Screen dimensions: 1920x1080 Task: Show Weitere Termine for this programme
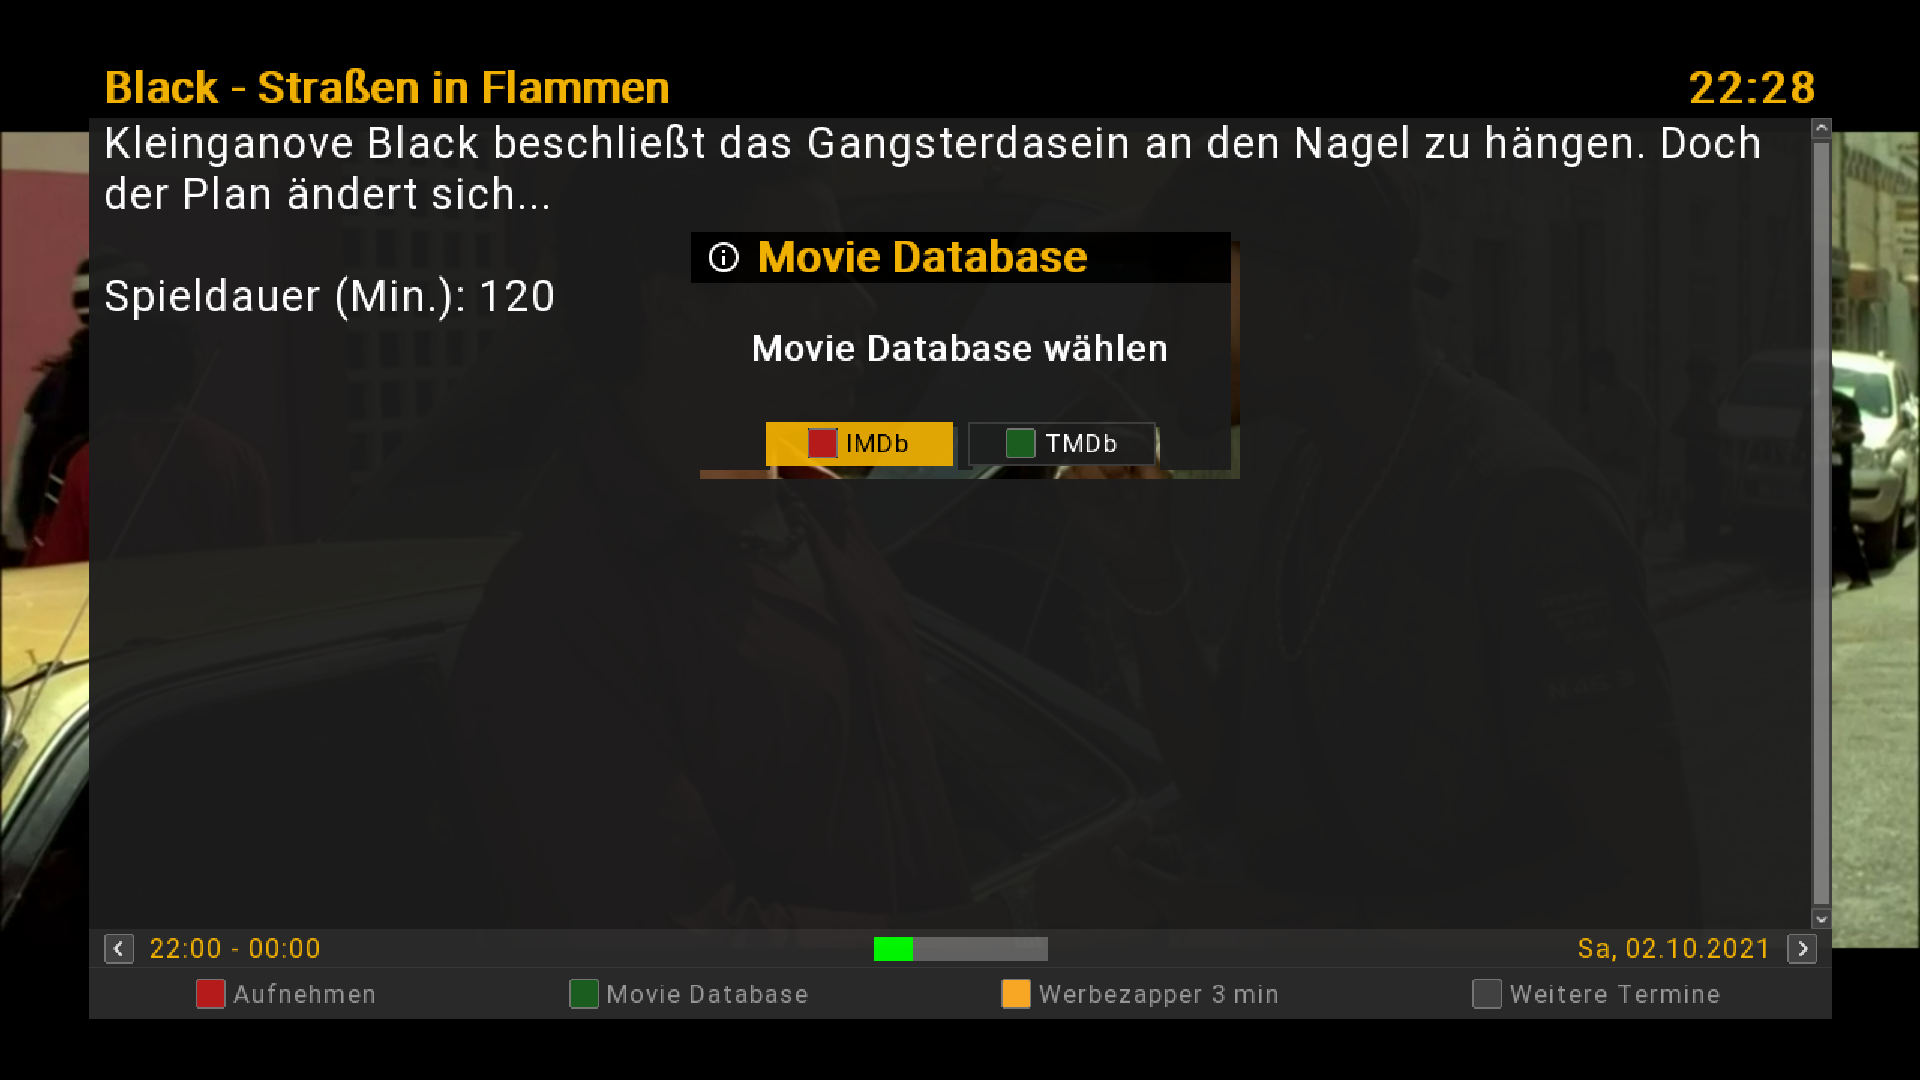coord(1615,994)
